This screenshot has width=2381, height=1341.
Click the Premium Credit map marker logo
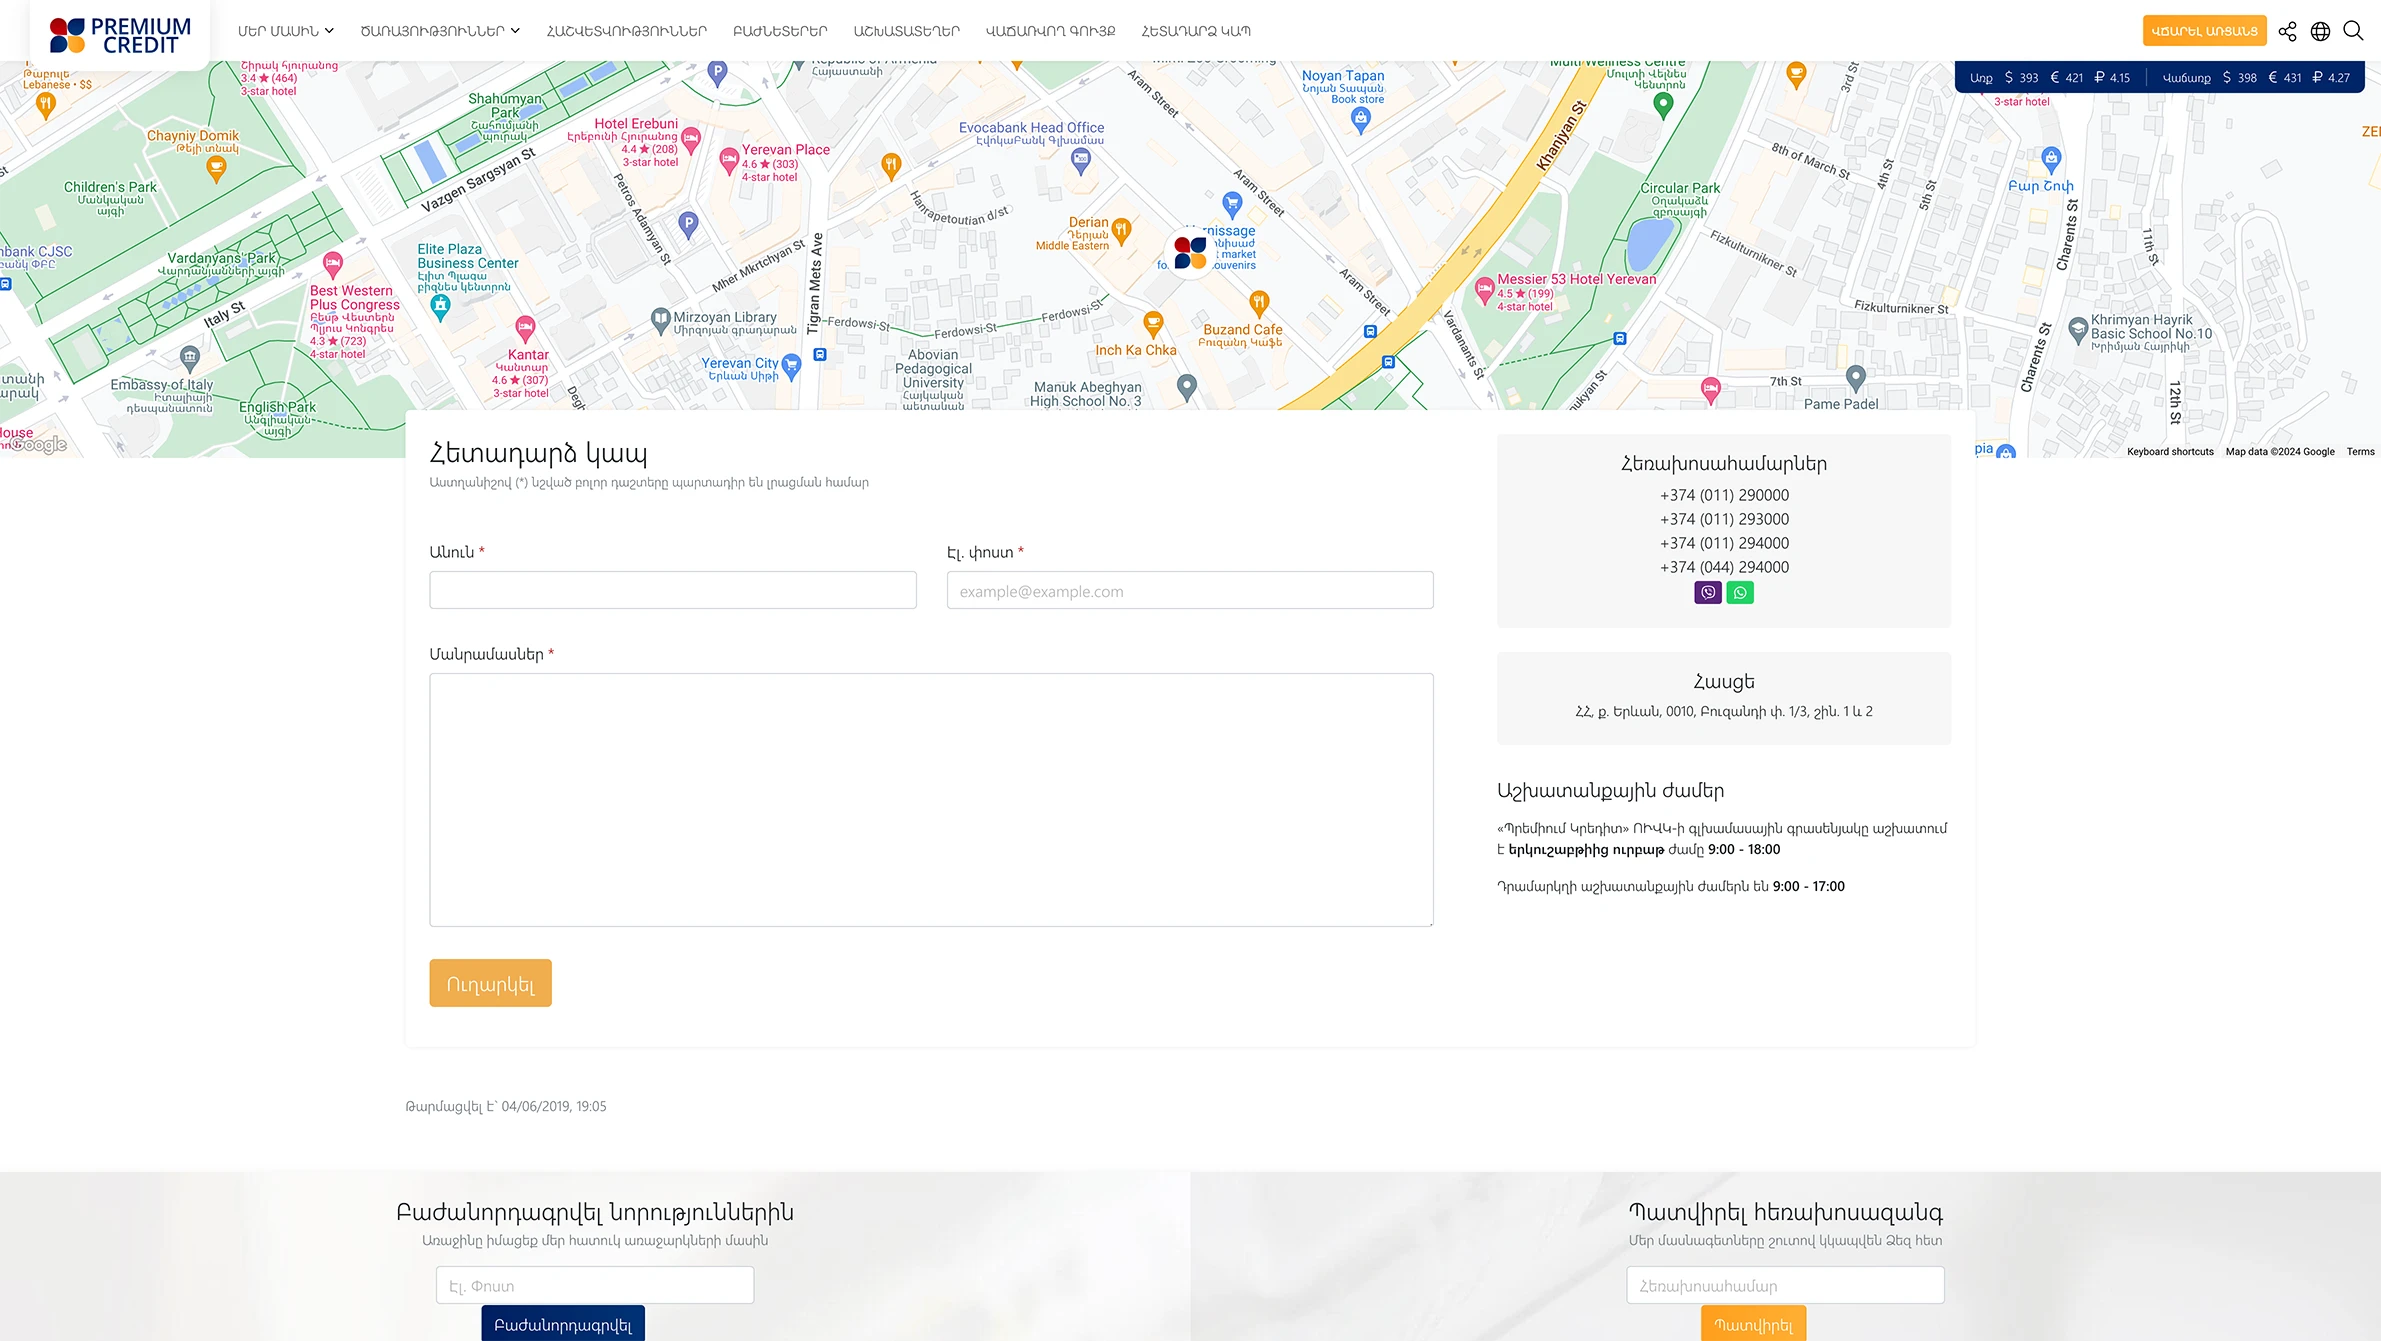pos(1190,253)
